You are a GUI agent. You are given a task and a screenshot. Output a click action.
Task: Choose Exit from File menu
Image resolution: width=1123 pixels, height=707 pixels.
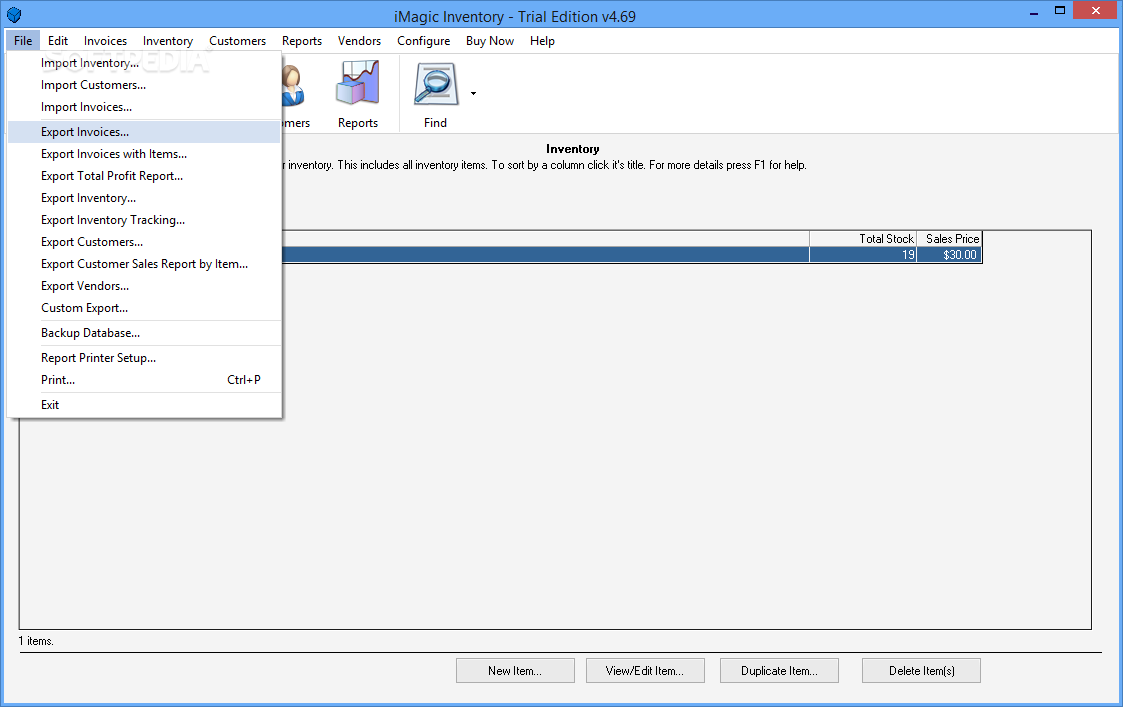click(144, 405)
